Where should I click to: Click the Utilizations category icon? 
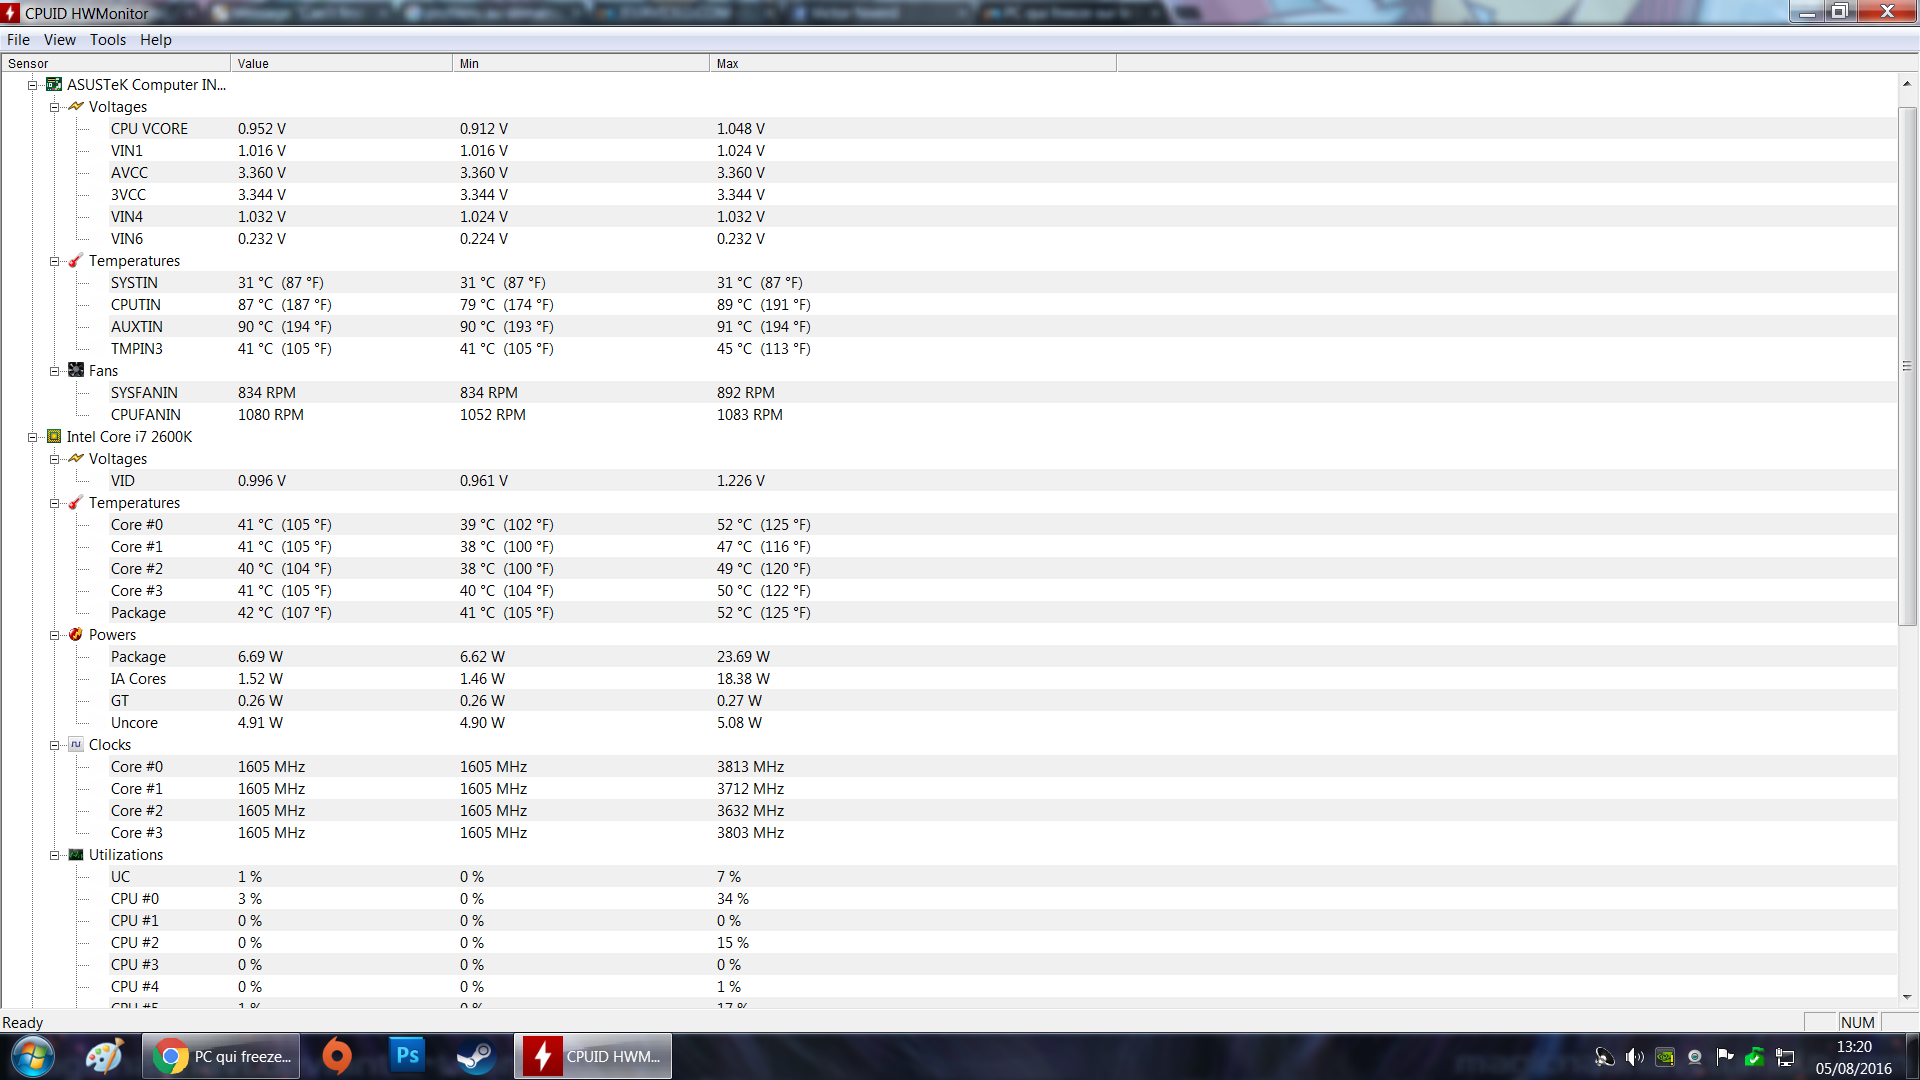coord(76,855)
